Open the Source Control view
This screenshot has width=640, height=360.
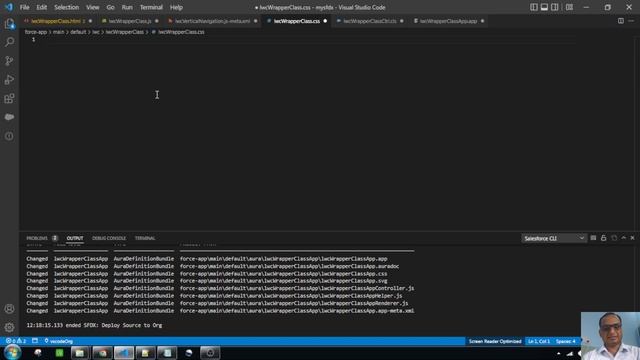click(9, 61)
